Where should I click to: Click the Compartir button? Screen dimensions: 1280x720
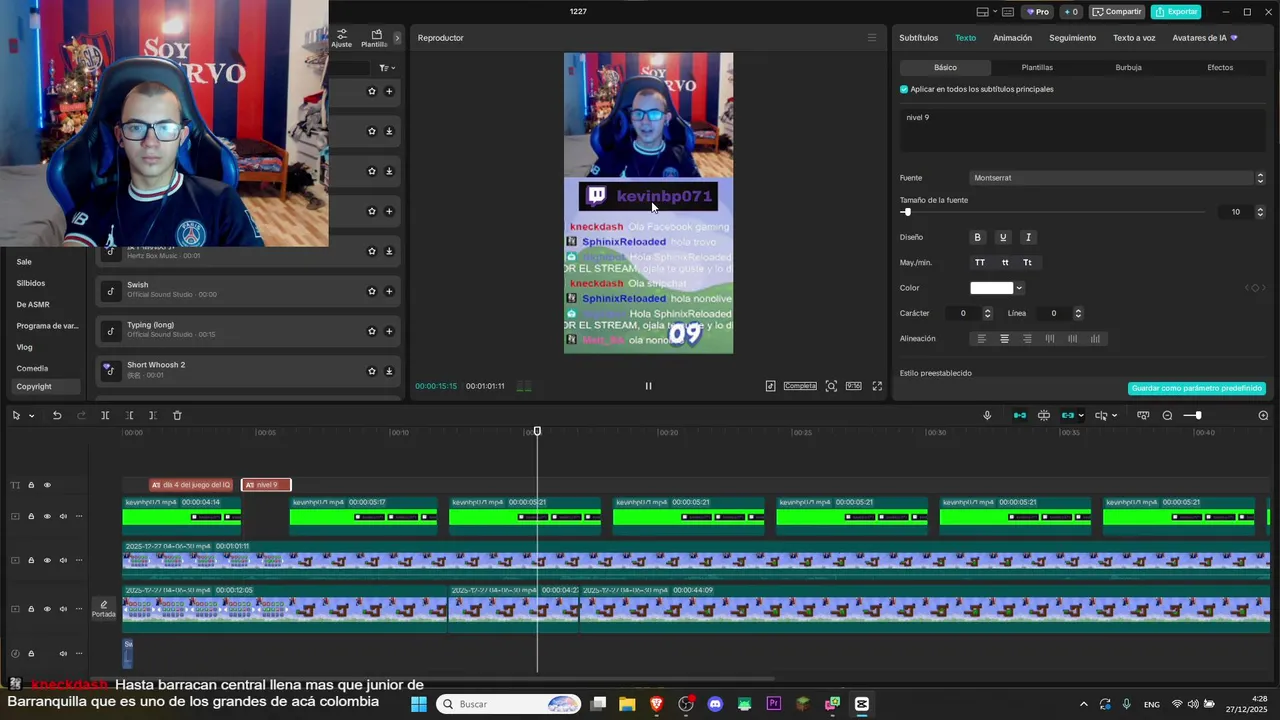pyautogui.click(x=1117, y=12)
